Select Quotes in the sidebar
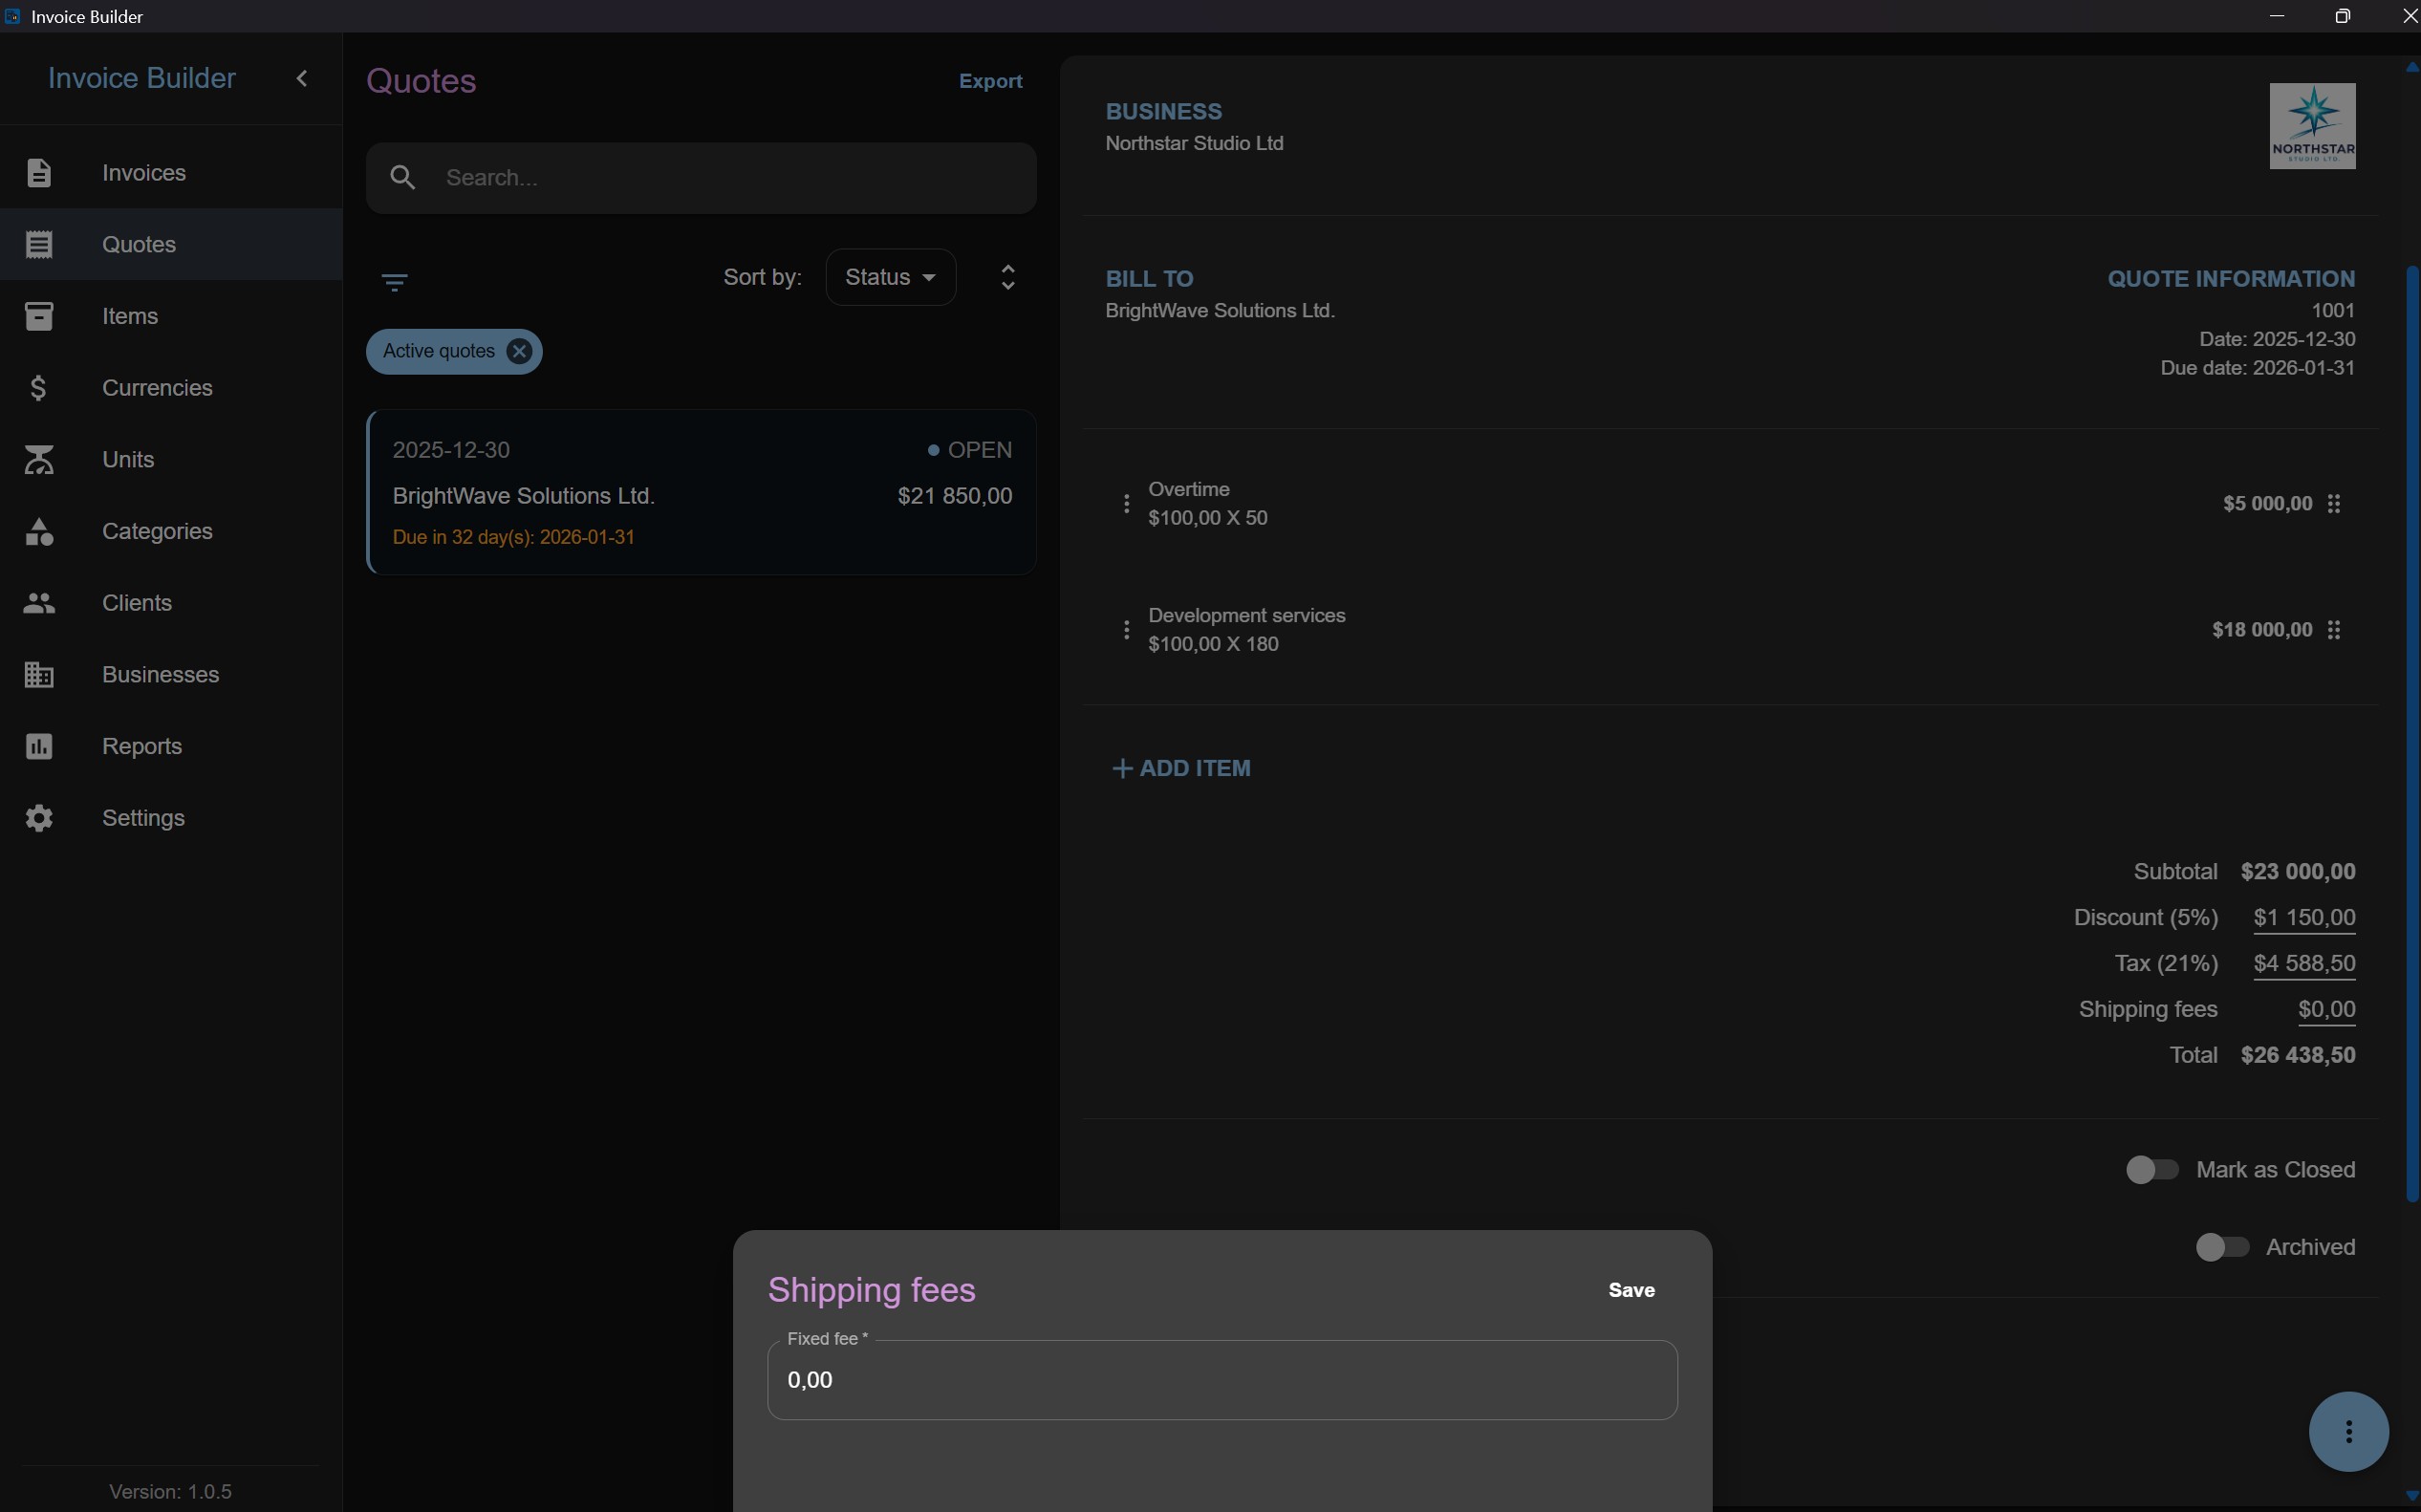This screenshot has width=2421, height=1512. point(171,244)
